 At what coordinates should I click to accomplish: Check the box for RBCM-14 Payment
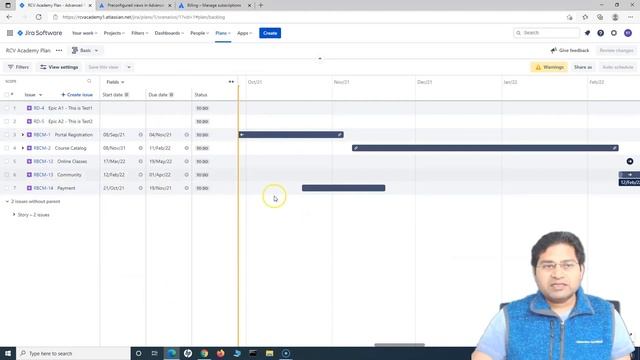tap(6, 188)
